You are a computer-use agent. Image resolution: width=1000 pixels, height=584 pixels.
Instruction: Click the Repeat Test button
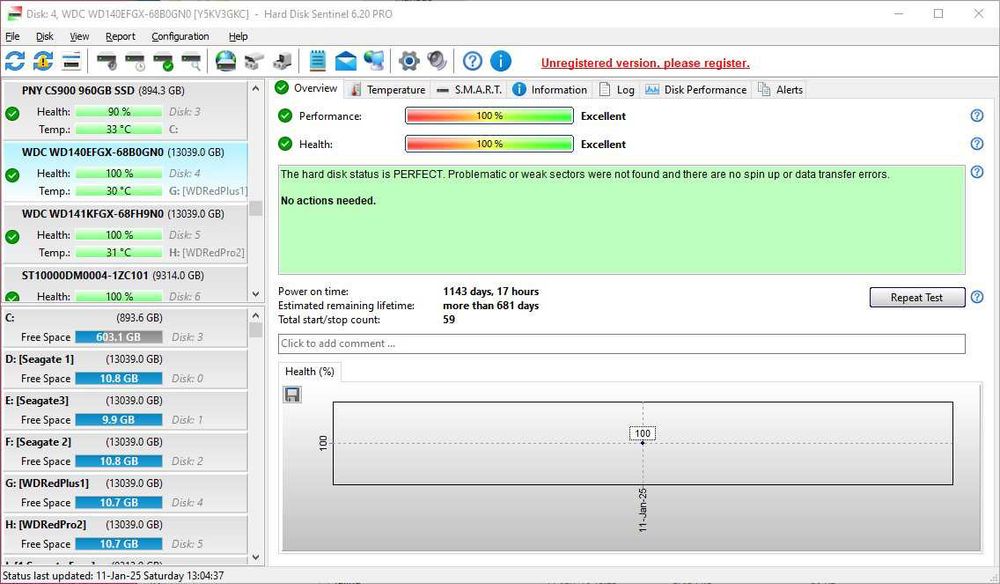click(916, 297)
